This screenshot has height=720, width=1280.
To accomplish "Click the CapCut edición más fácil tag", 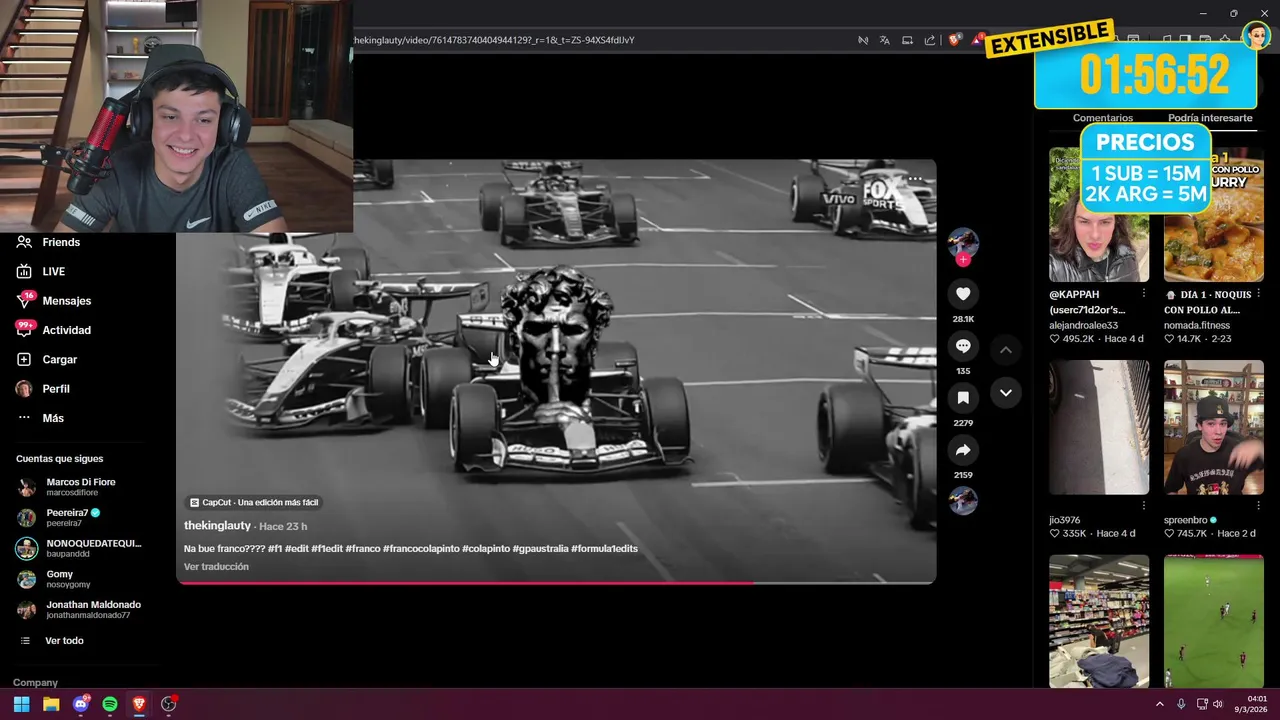I will coord(254,502).
